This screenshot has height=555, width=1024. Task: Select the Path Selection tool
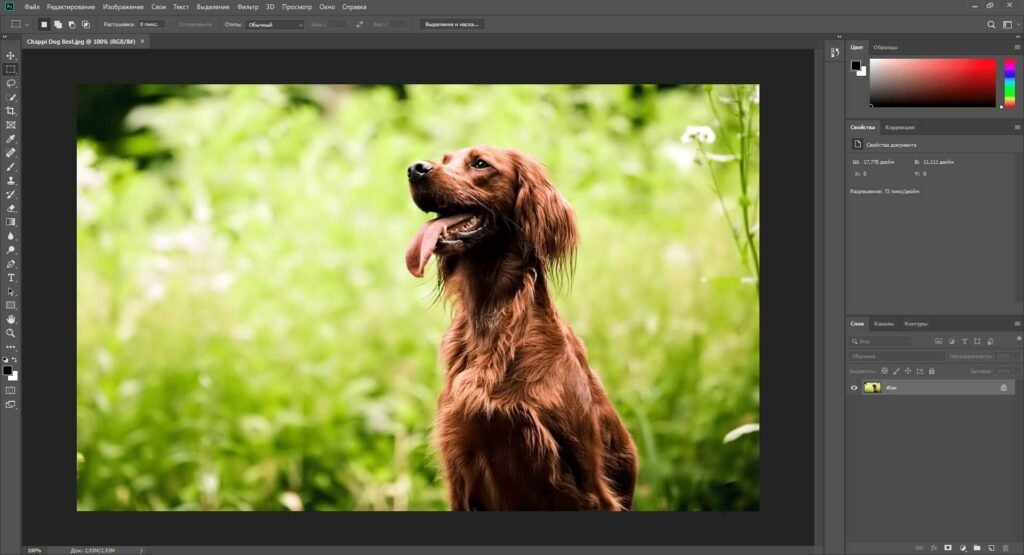pyautogui.click(x=10, y=292)
